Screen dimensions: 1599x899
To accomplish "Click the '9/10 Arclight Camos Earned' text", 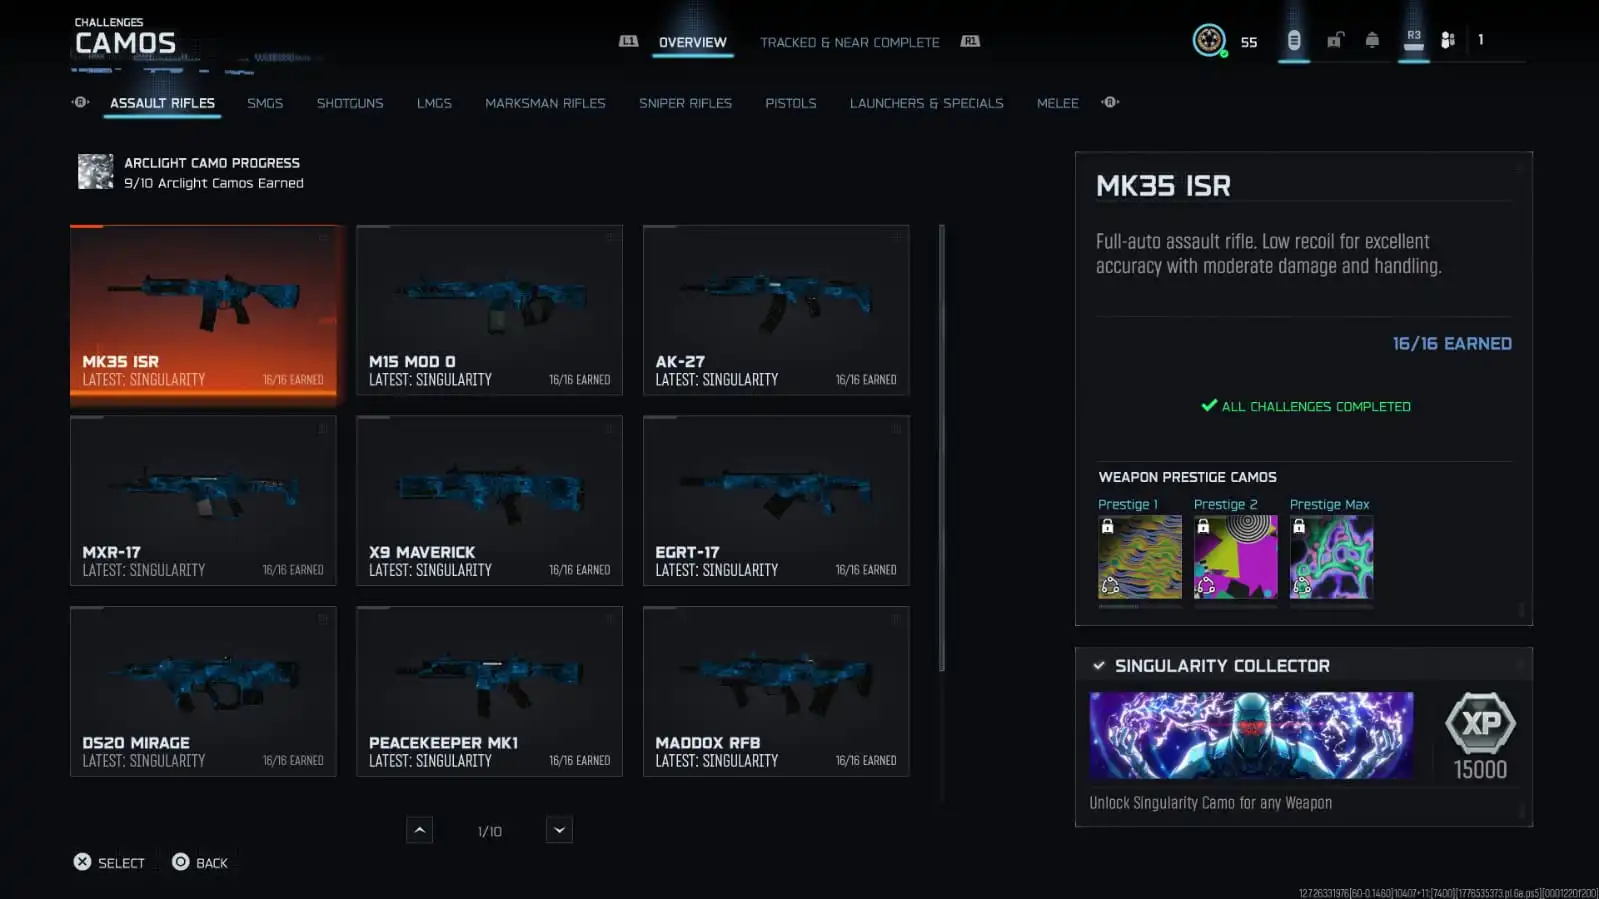I will [214, 183].
